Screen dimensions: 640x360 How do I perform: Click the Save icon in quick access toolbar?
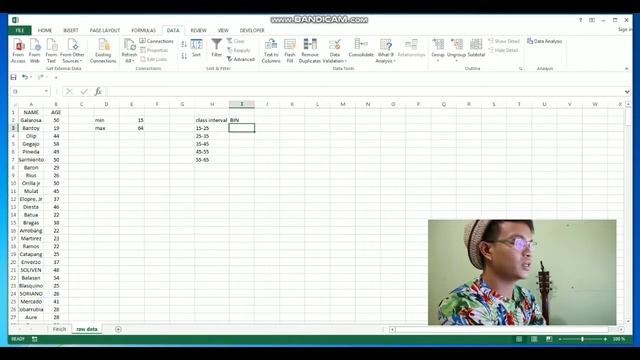click(x=13, y=77)
